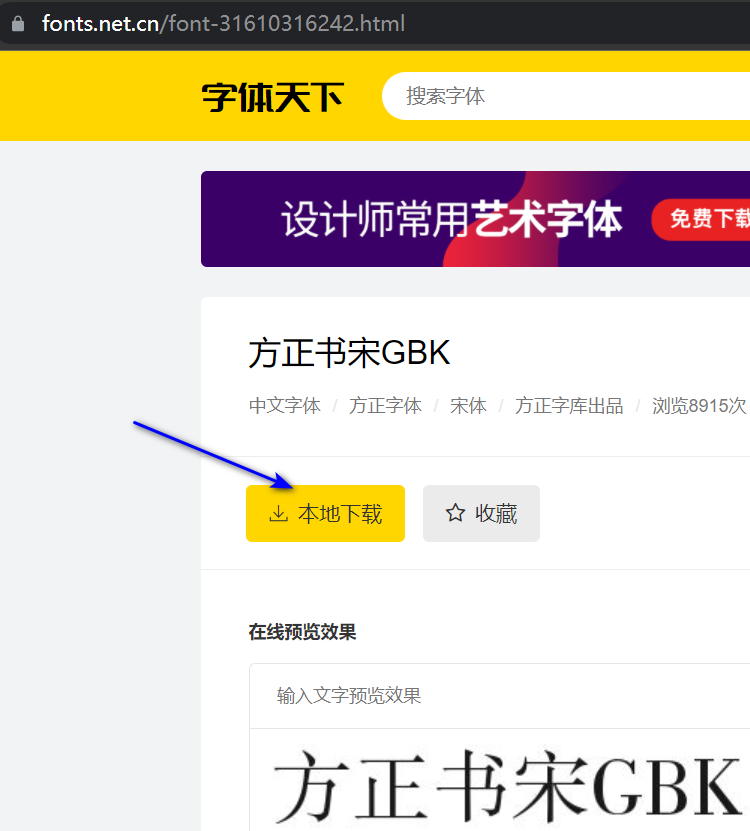This screenshot has width=750, height=831.
Task: Click the lock icon in address bar
Action: [x=18, y=24]
